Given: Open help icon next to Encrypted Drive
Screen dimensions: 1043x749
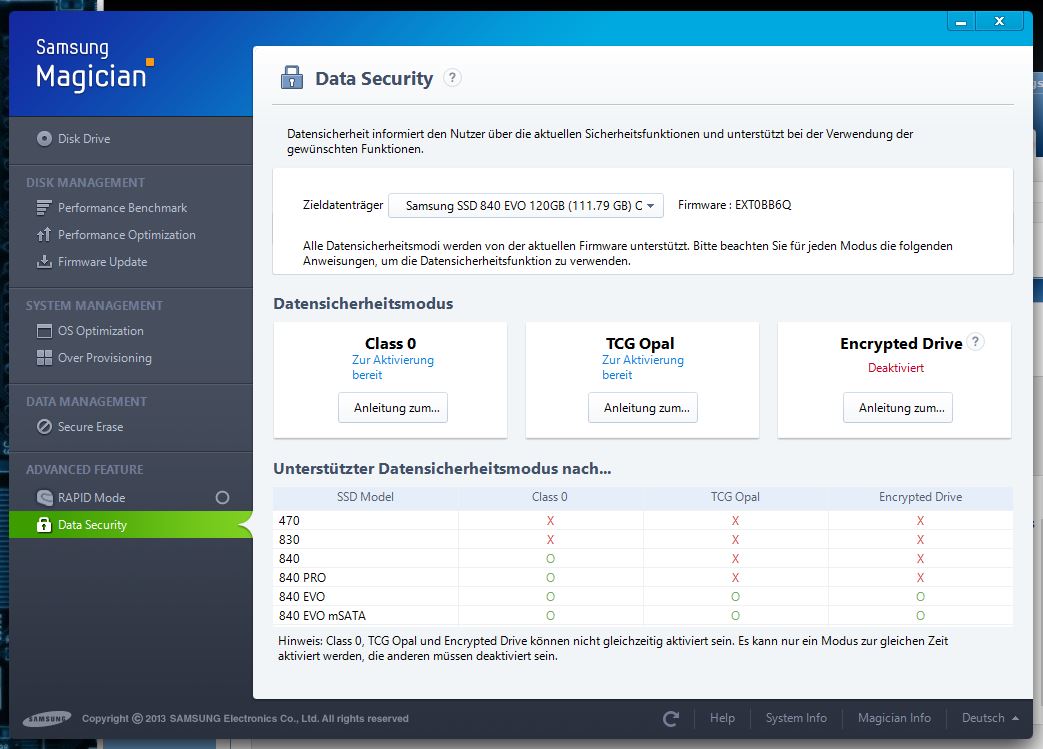Looking at the screenshot, I should coord(975,342).
